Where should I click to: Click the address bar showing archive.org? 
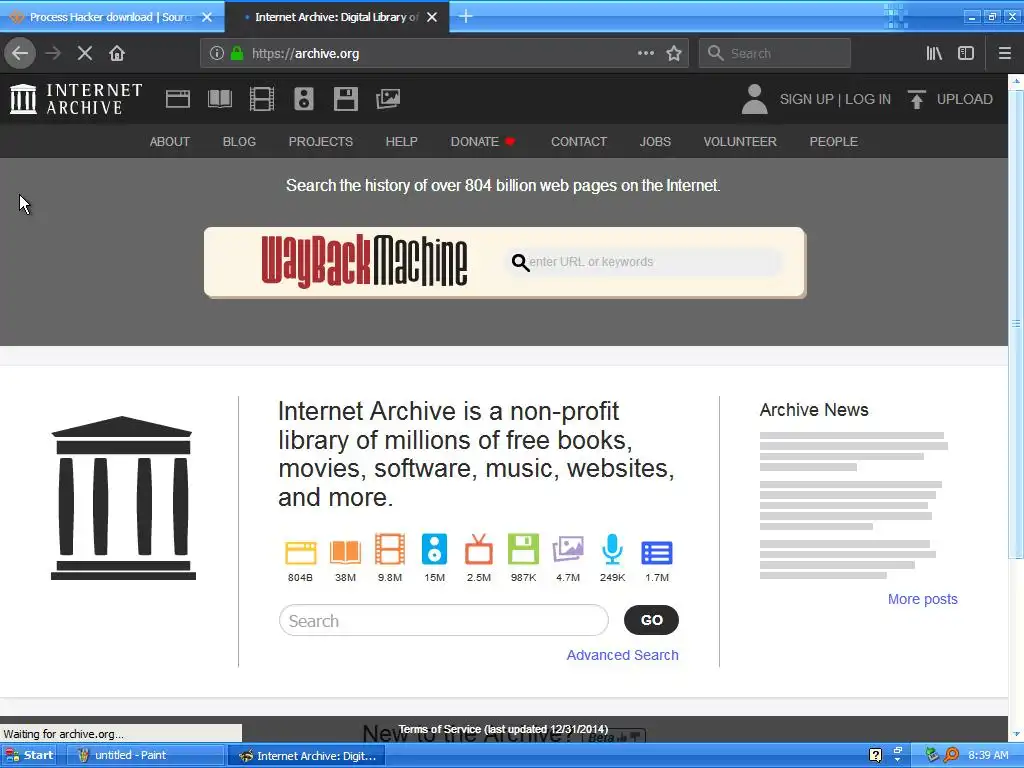tap(444, 53)
